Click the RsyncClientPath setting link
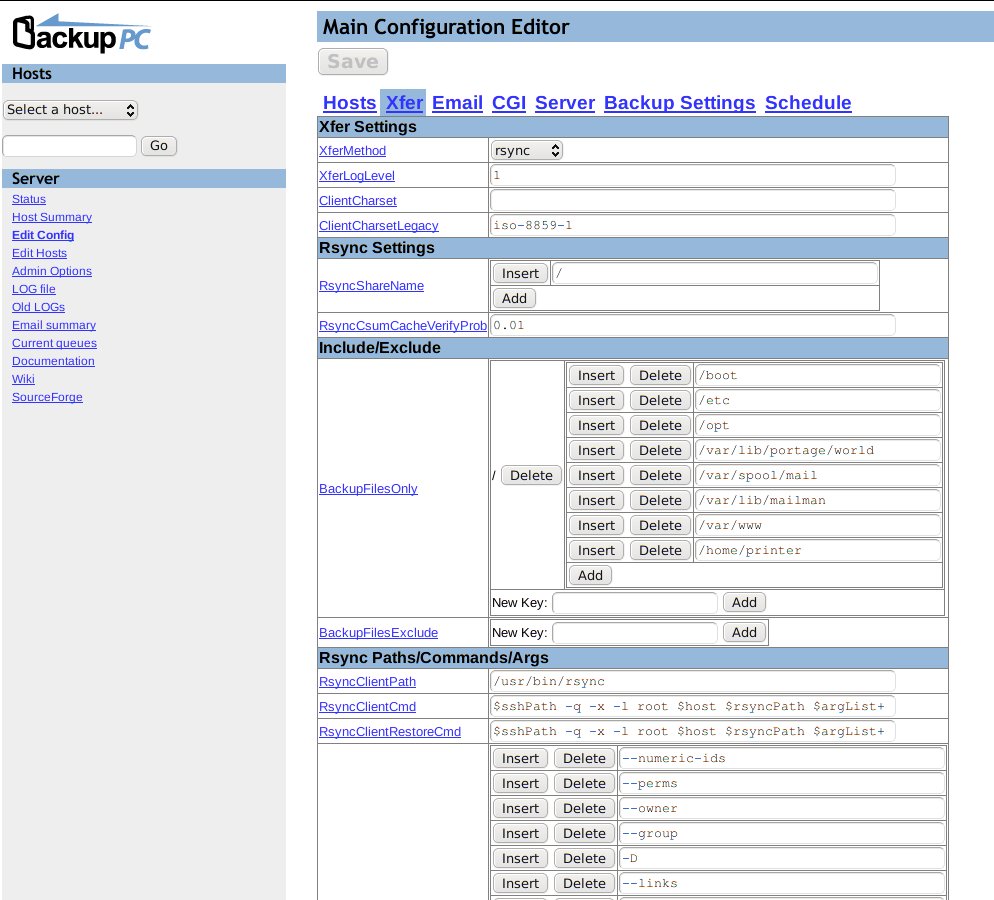Image resolution: width=994 pixels, height=900 pixels. 367,682
